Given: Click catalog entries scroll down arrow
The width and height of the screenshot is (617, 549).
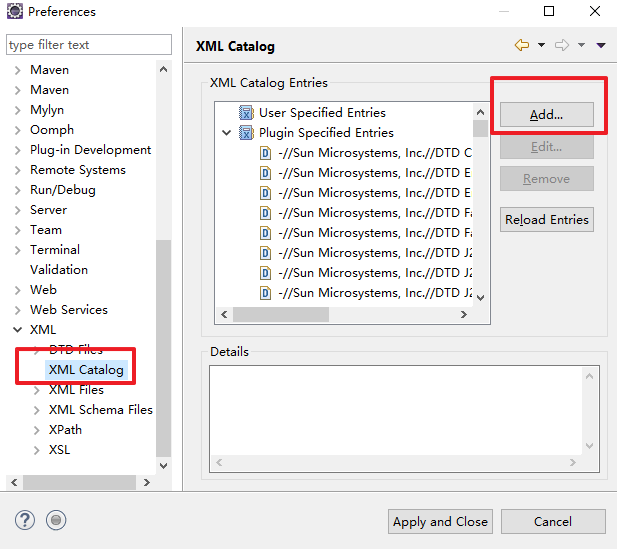Looking at the screenshot, I should click(480, 298).
